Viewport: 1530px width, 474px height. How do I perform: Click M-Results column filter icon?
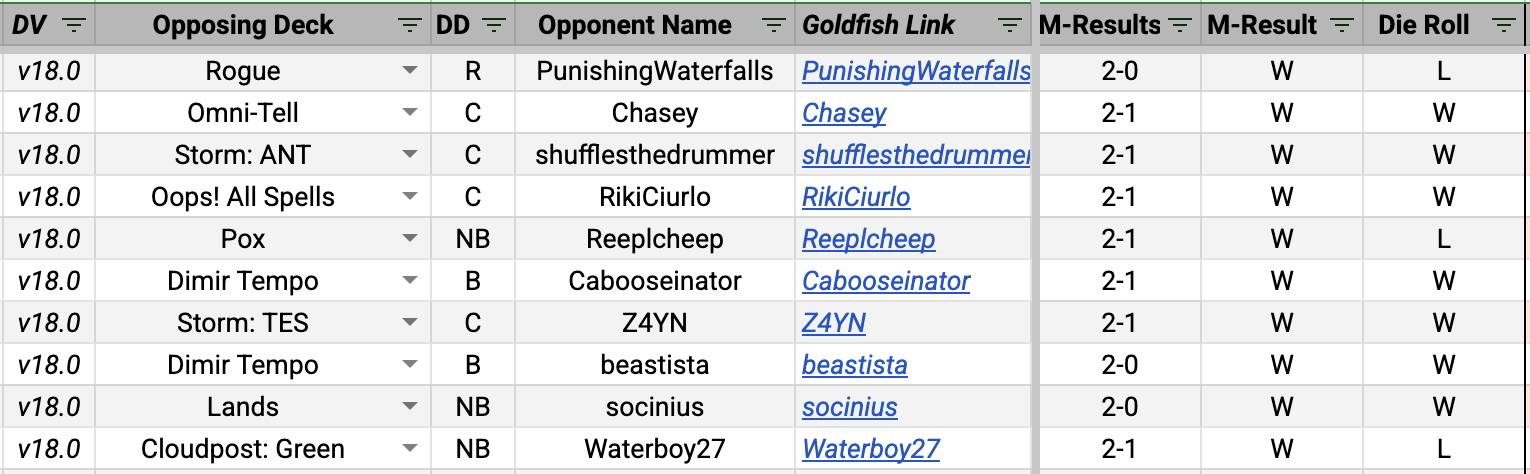point(1181,25)
